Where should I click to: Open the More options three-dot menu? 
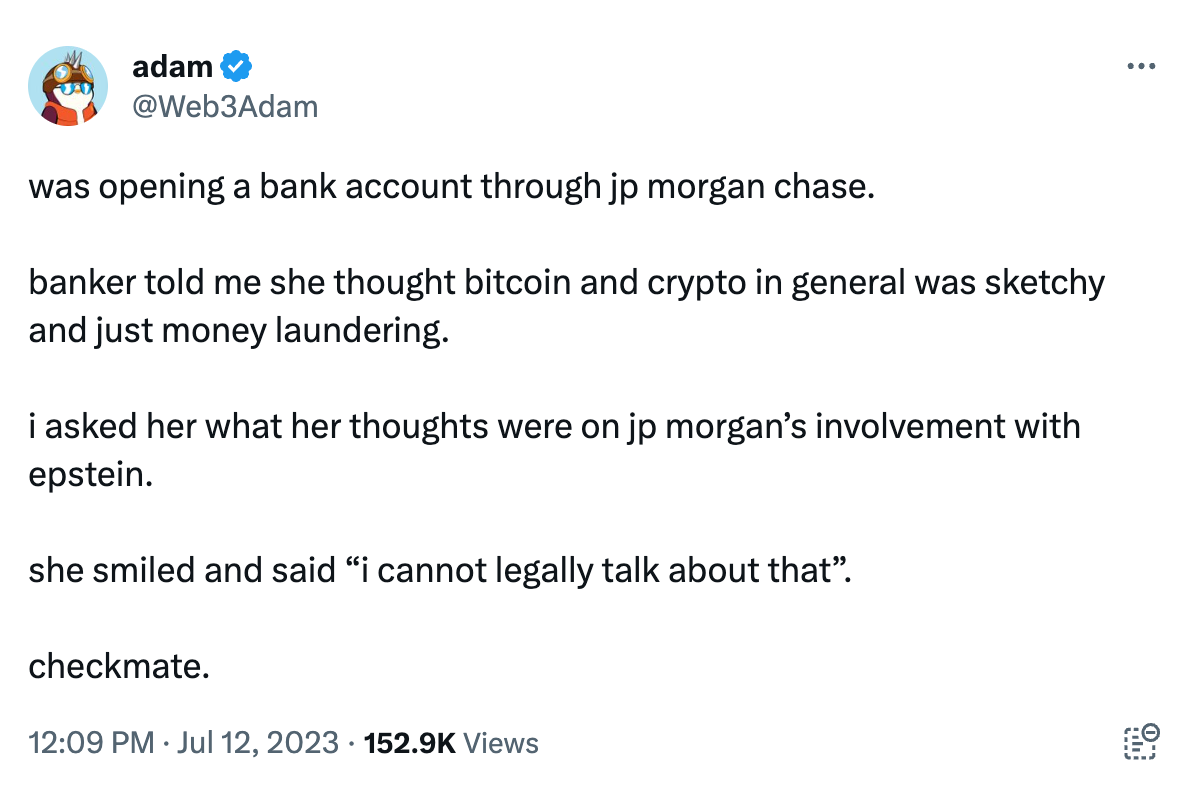click(1141, 67)
